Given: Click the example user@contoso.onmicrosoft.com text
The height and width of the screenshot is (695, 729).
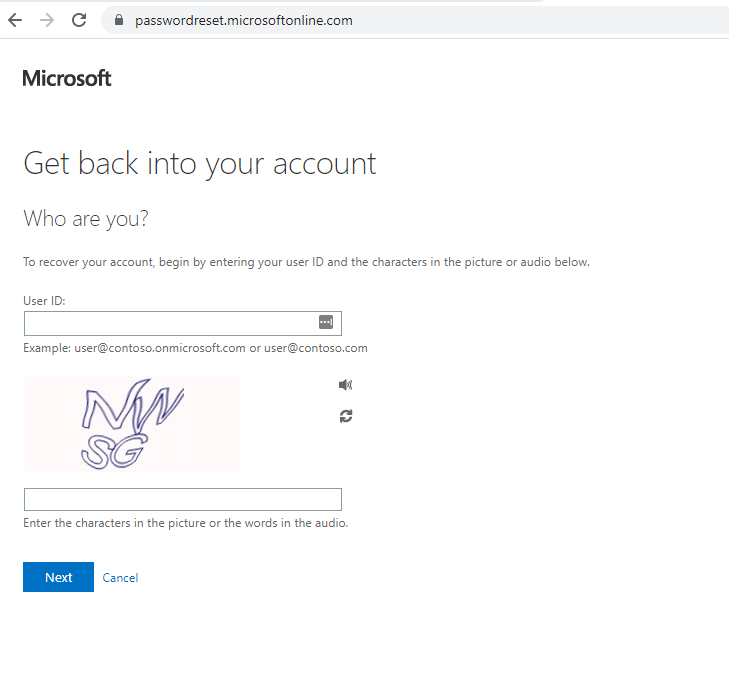Looking at the screenshot, I should [x=195, y=348].
